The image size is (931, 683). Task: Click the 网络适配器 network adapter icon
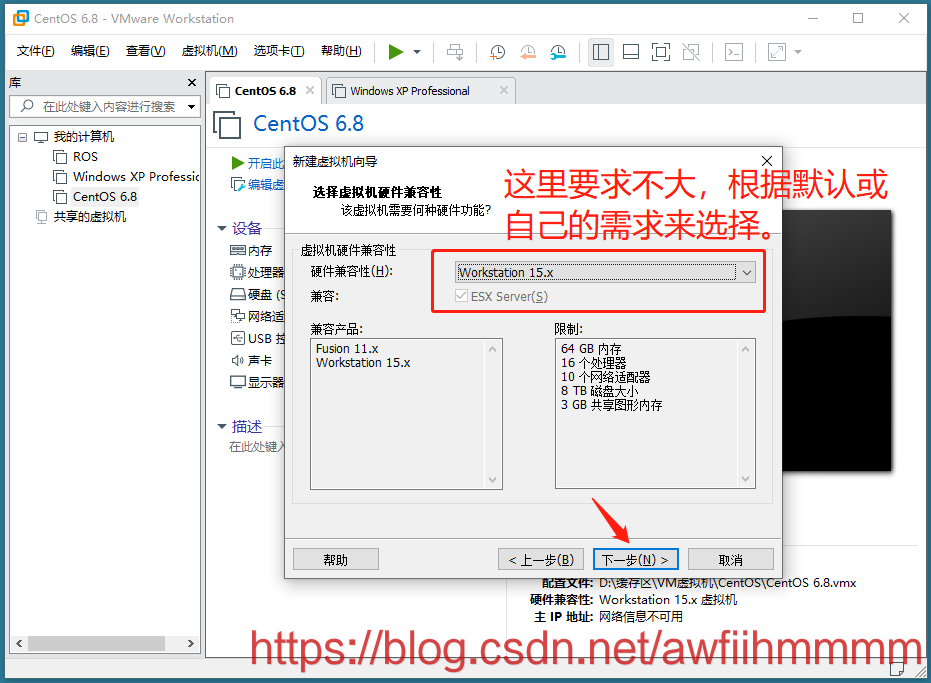click(238, 316)
